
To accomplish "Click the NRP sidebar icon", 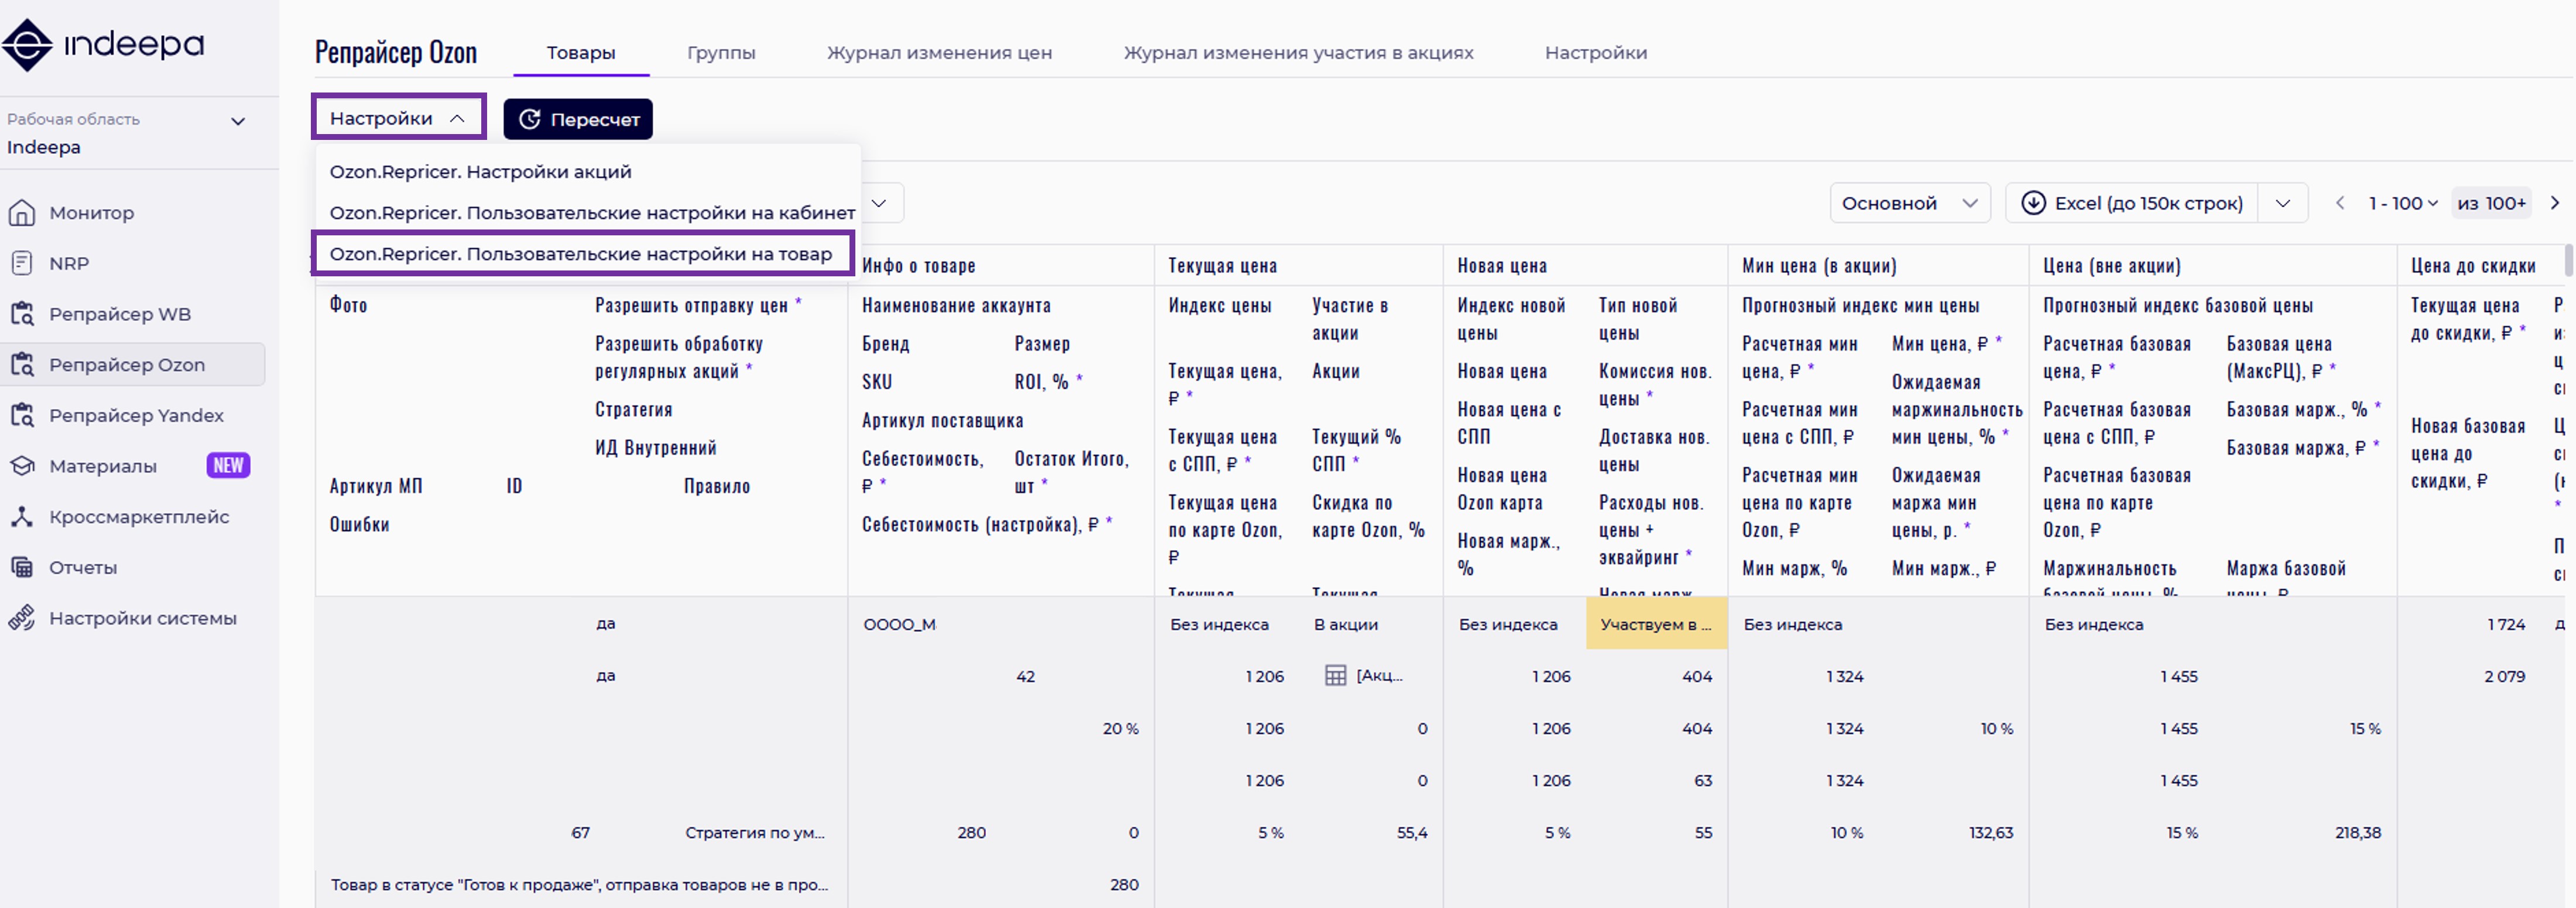I will [22, 264].
